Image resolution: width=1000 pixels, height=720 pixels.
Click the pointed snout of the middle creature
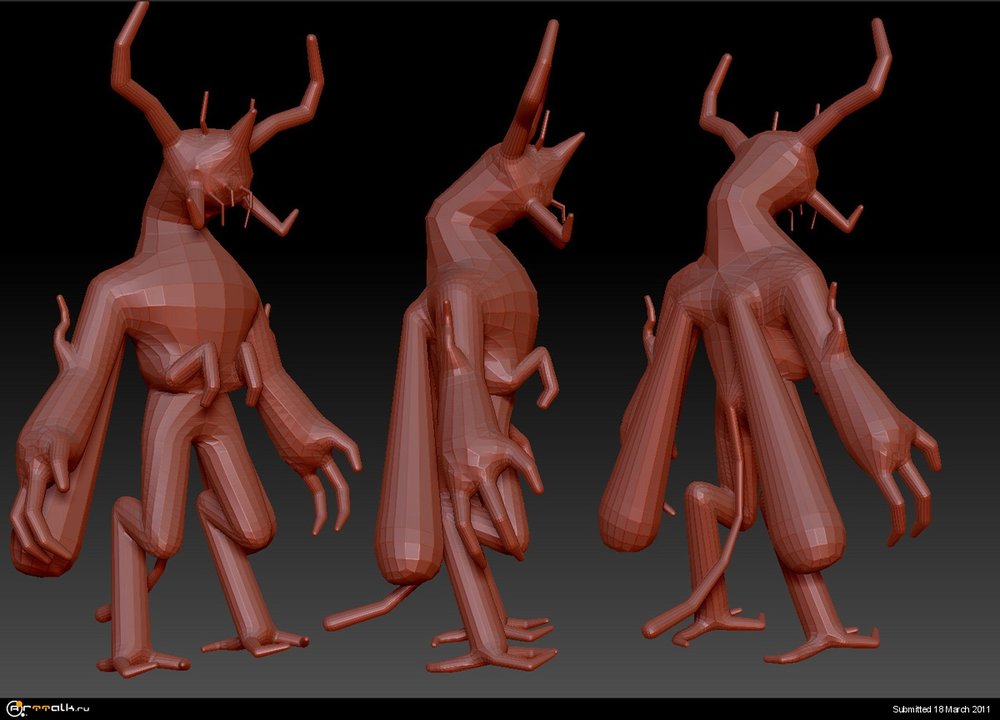tap(567, 146)
